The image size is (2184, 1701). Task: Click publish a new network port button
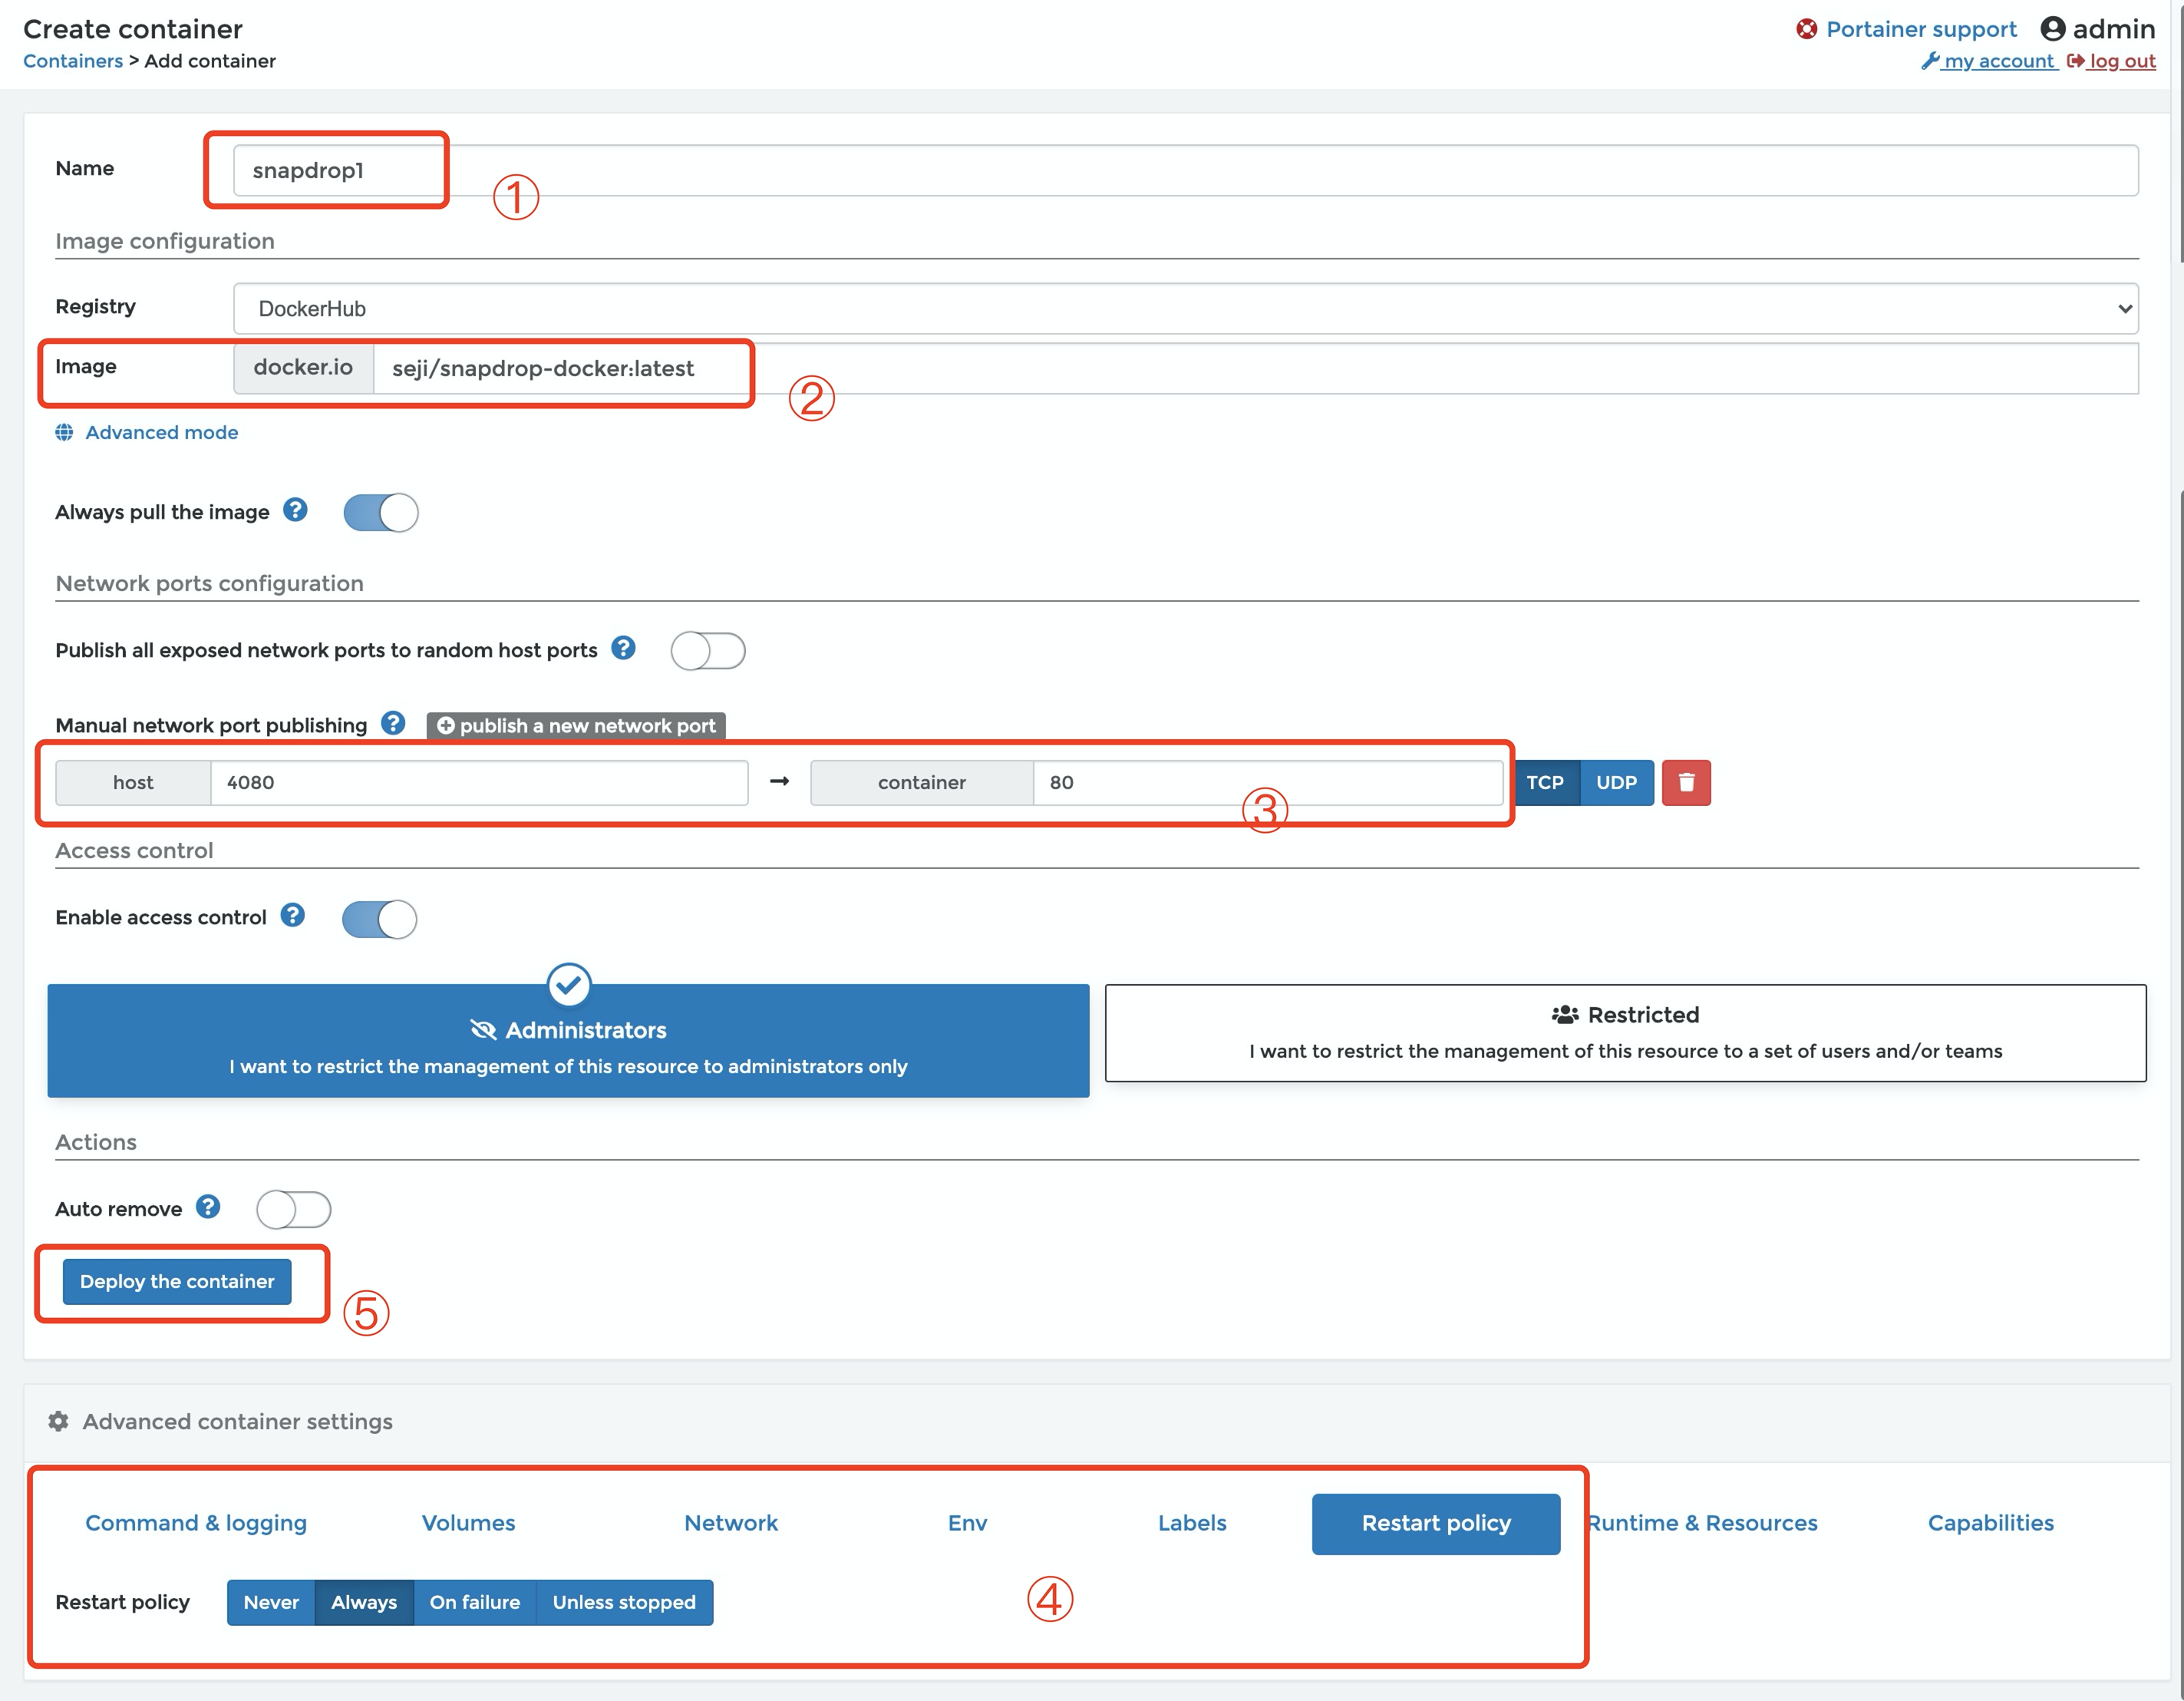(x=576, y=725)
